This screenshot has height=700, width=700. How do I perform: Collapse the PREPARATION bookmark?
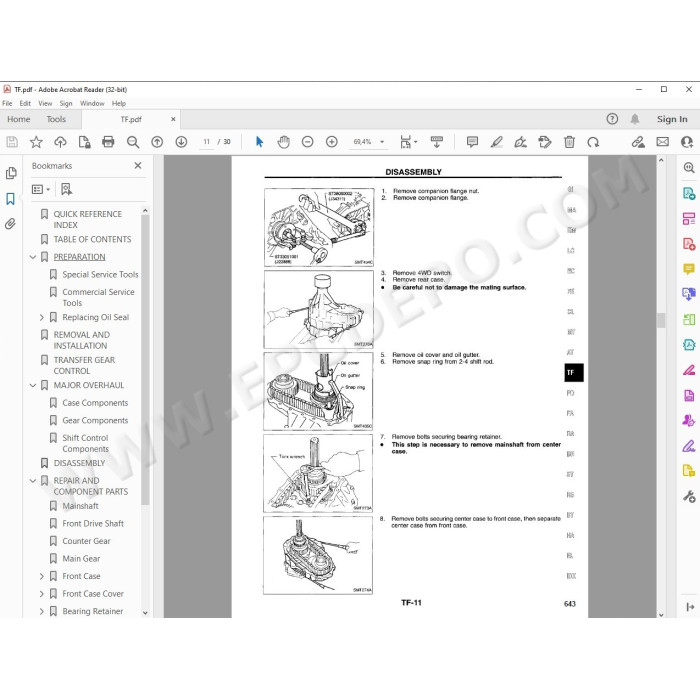tap(33, 257)
